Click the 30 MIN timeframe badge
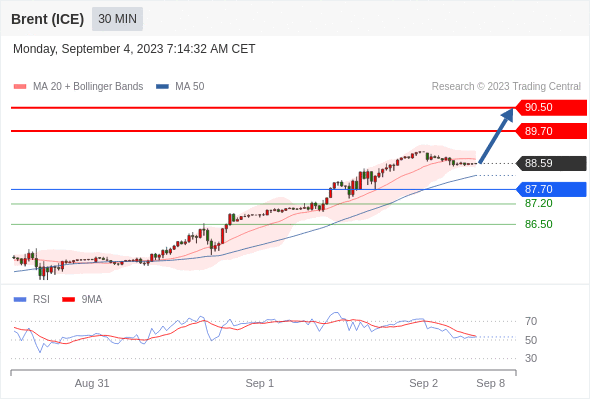This screenshot has height=400, width=590. [x=117, y=19]
